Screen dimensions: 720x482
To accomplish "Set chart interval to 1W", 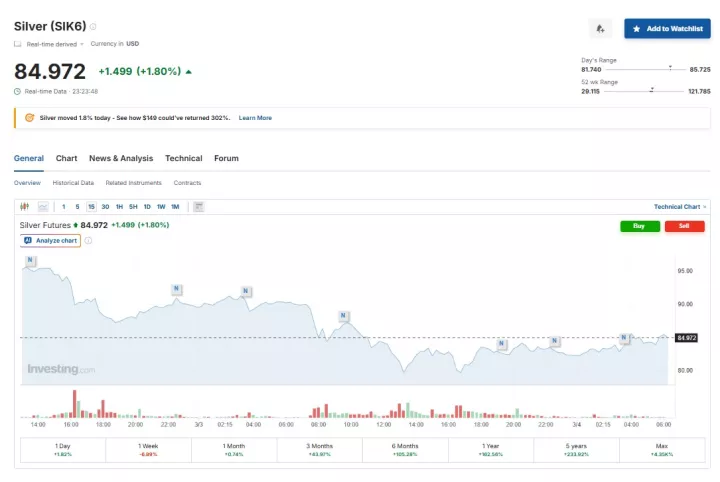I will pyautogui.click(x=161, y=207).
